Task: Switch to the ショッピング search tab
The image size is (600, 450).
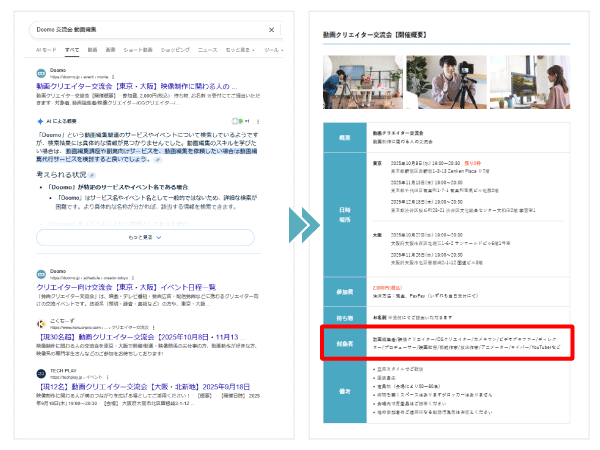Action: click(176, 49)
